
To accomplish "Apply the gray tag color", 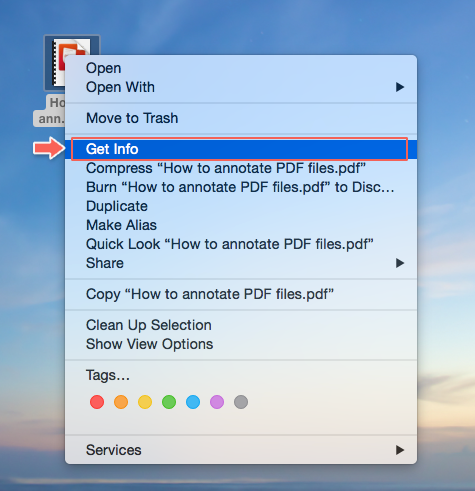I will (x=241, y=402).
